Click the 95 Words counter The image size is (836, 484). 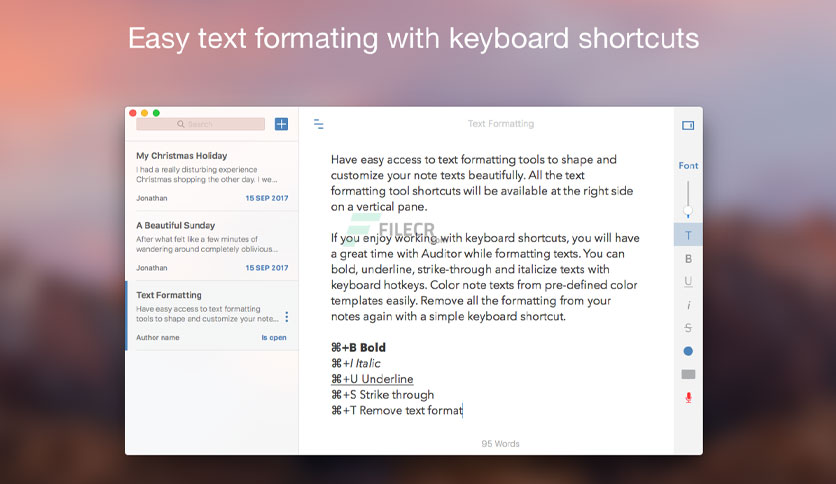pyautogui.click(x=500, y=443)
